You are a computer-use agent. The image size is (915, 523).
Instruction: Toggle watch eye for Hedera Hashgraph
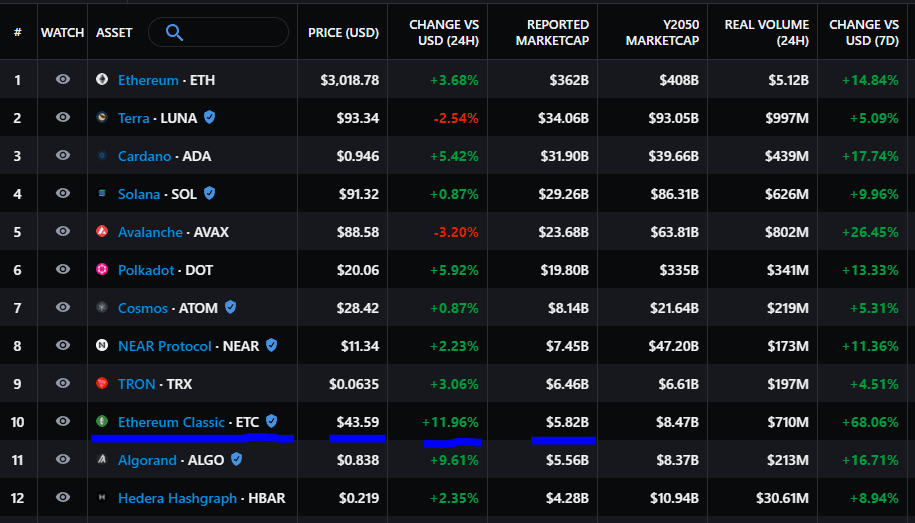pyautogui.click(x=63, y=497)
